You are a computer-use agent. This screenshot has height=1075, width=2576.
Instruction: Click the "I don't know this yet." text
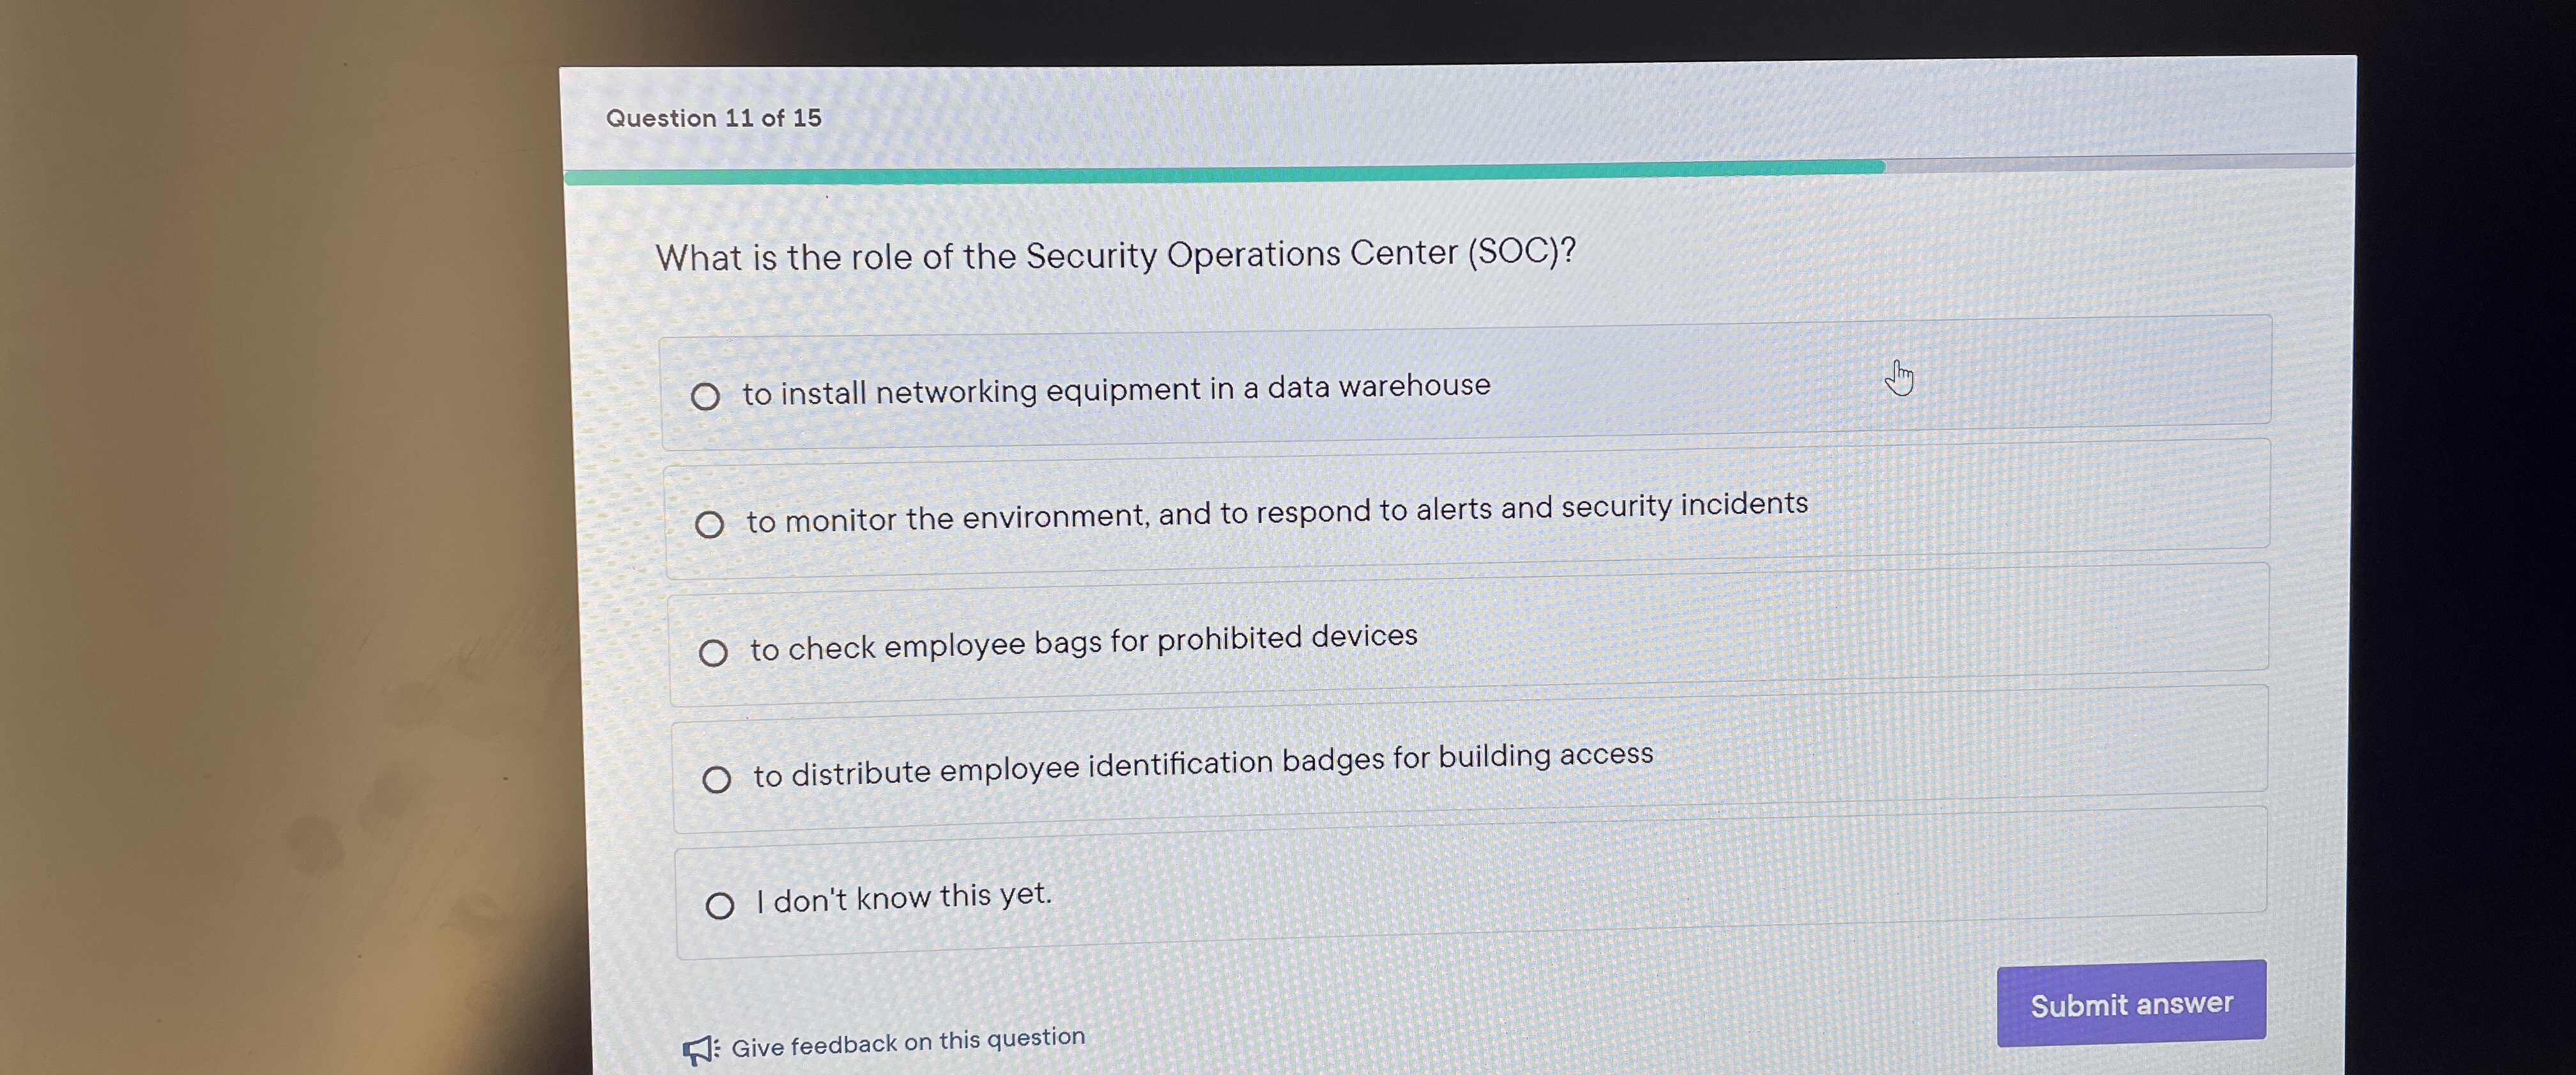903,897
